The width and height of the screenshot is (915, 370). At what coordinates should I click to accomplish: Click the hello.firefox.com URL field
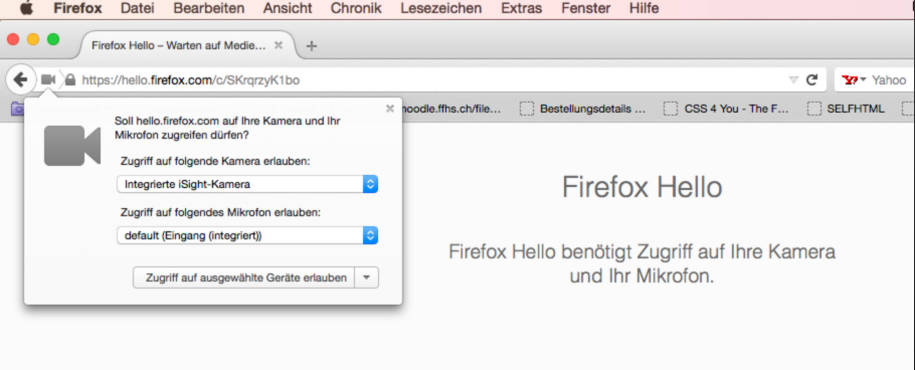click(x=432, y=80)
